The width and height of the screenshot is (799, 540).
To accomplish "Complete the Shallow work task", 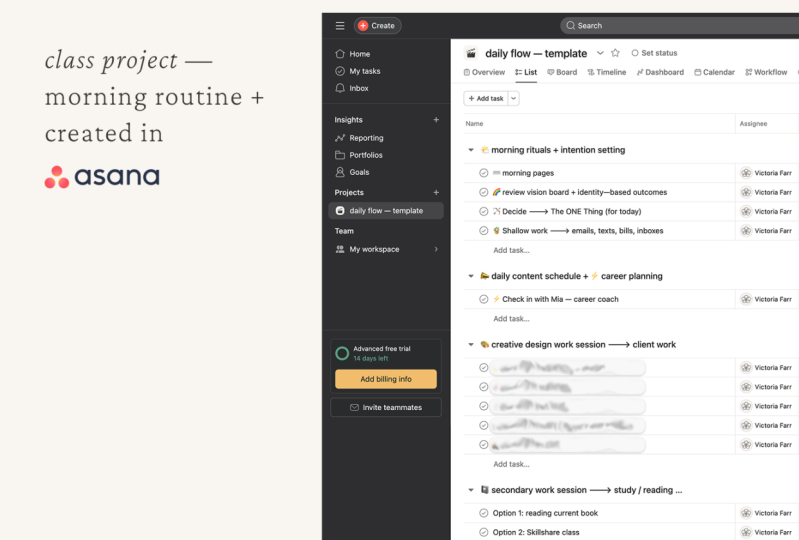I will (484, 231).
